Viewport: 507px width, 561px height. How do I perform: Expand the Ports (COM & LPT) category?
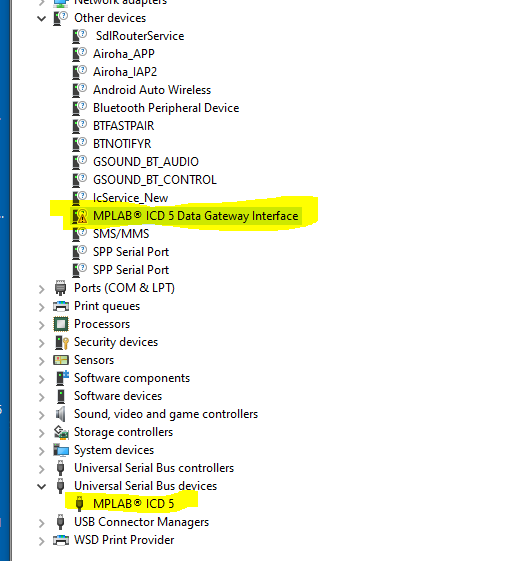(x=42, y=289)
